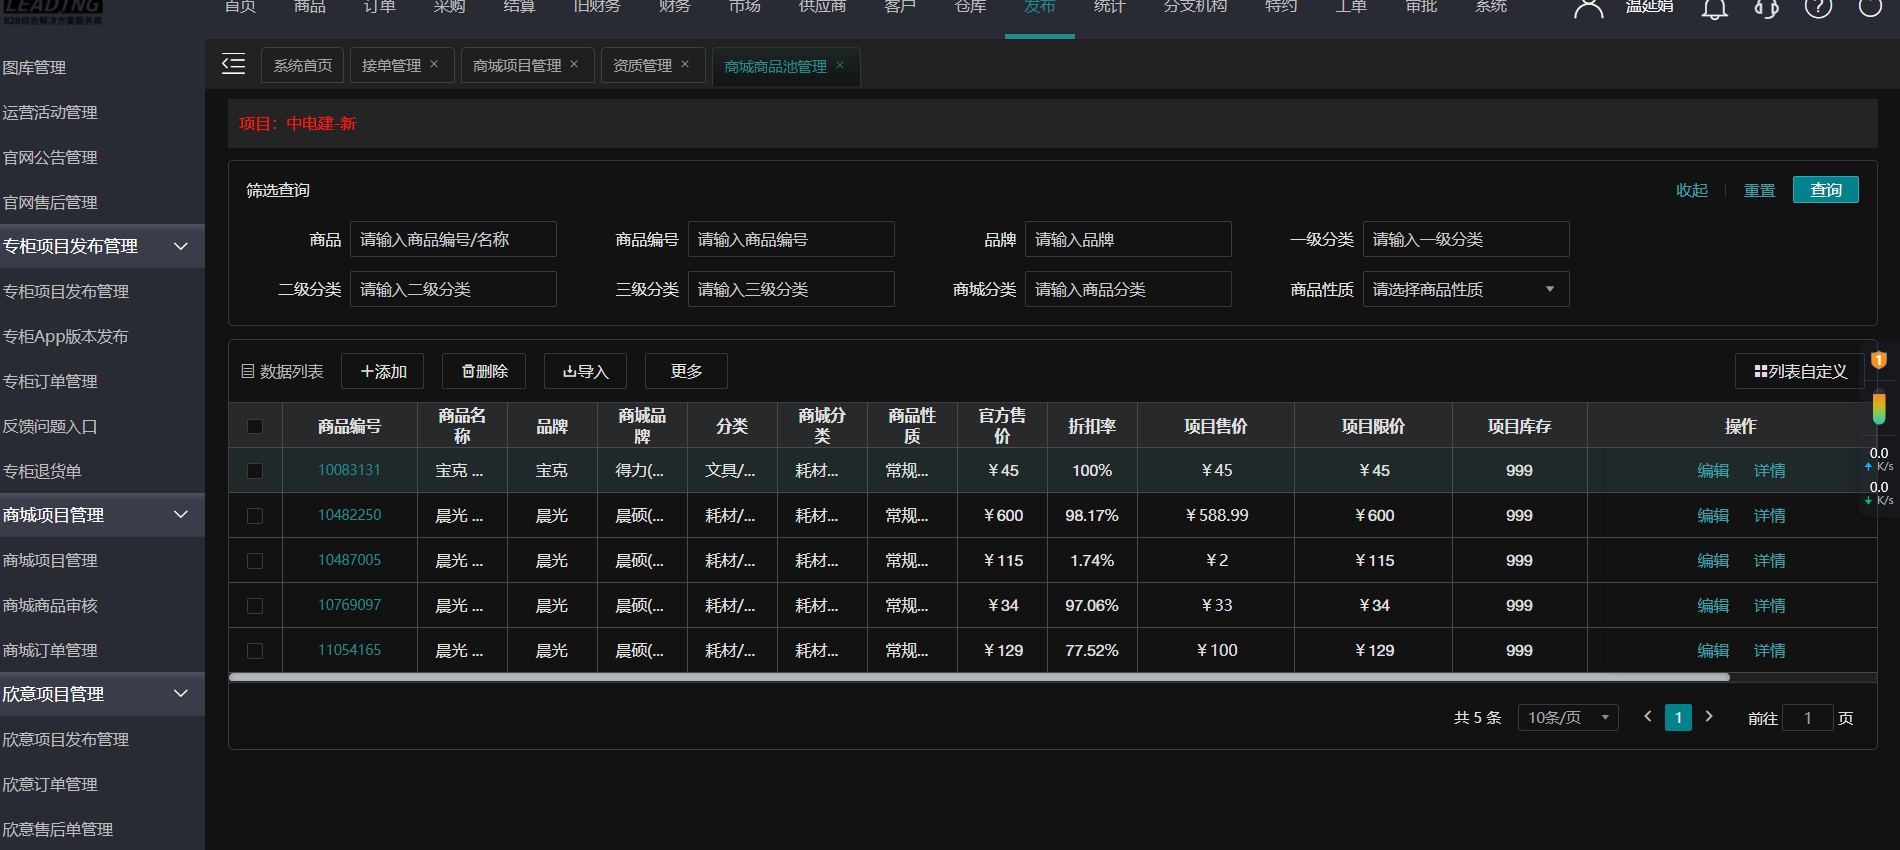Close the 商城项目管理 tab
Screen dimensions: 1900x850
point(574,64)
